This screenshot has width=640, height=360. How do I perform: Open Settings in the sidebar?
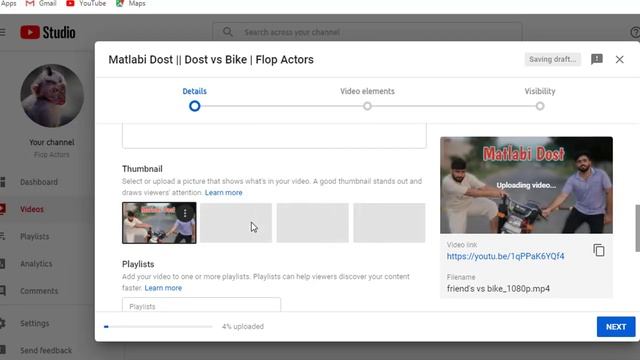(35, 323)
